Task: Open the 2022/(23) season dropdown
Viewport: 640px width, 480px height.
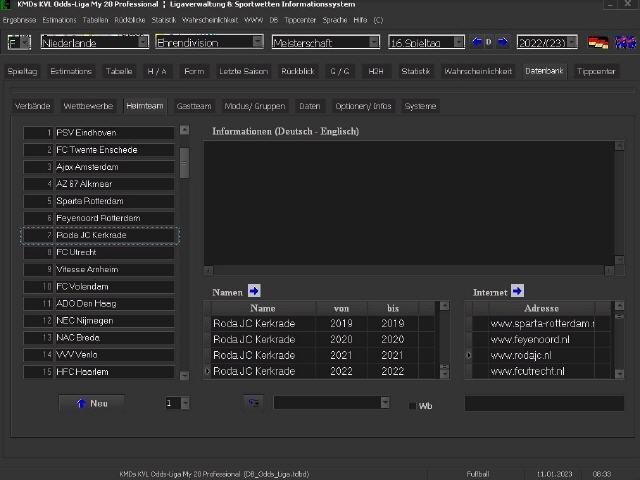Action: 572,42
